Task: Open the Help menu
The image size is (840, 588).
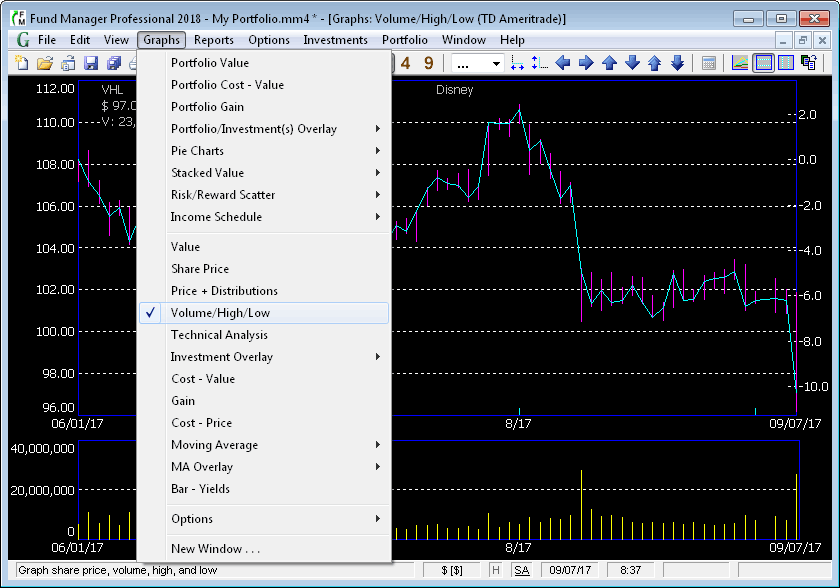Action: [512, 40]
